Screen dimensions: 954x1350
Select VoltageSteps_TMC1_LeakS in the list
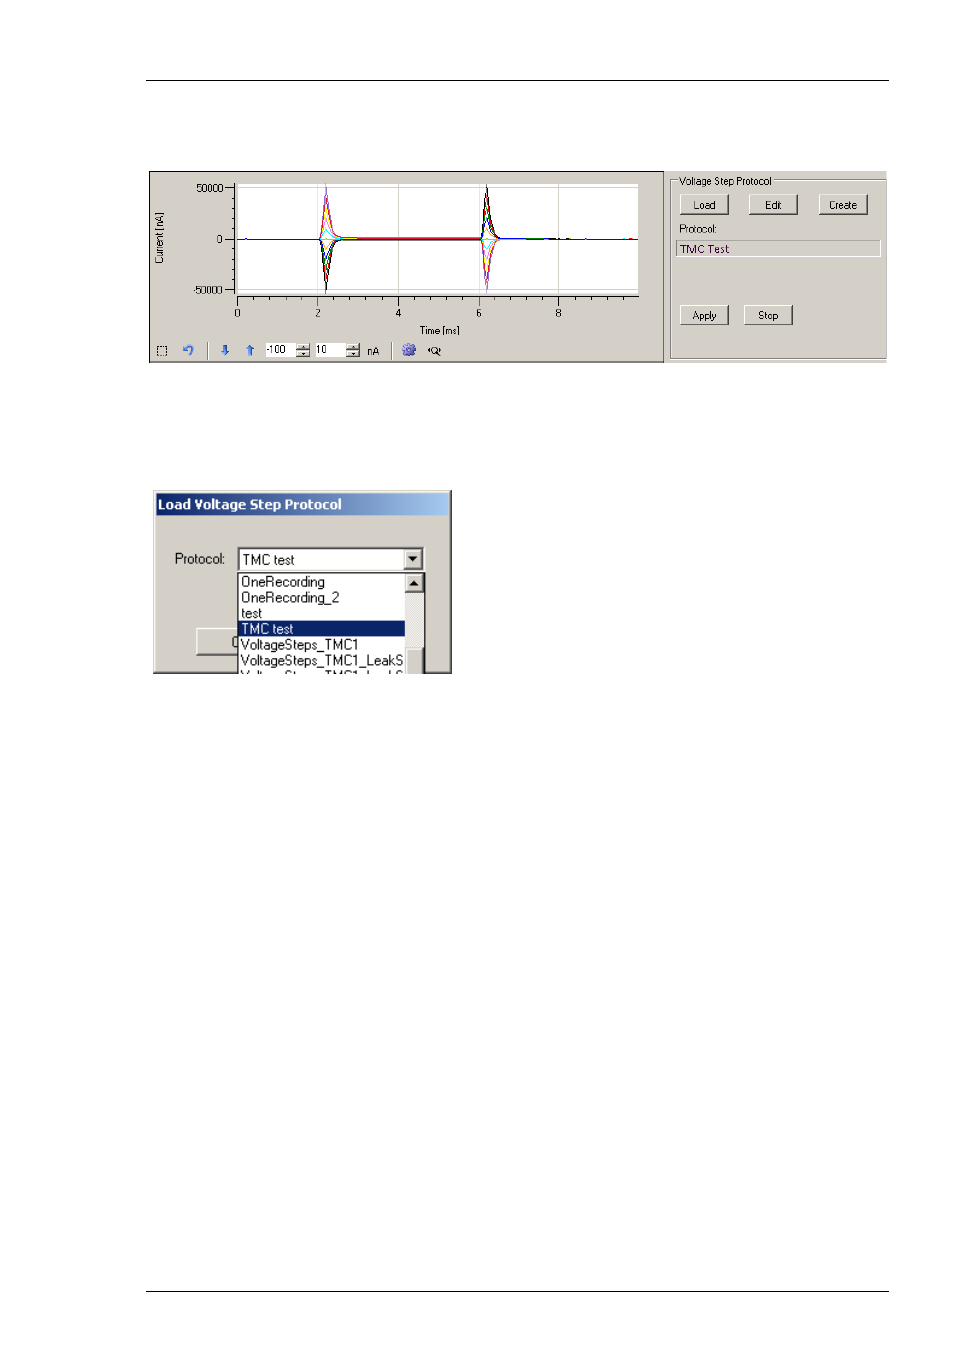coord(321,661)
